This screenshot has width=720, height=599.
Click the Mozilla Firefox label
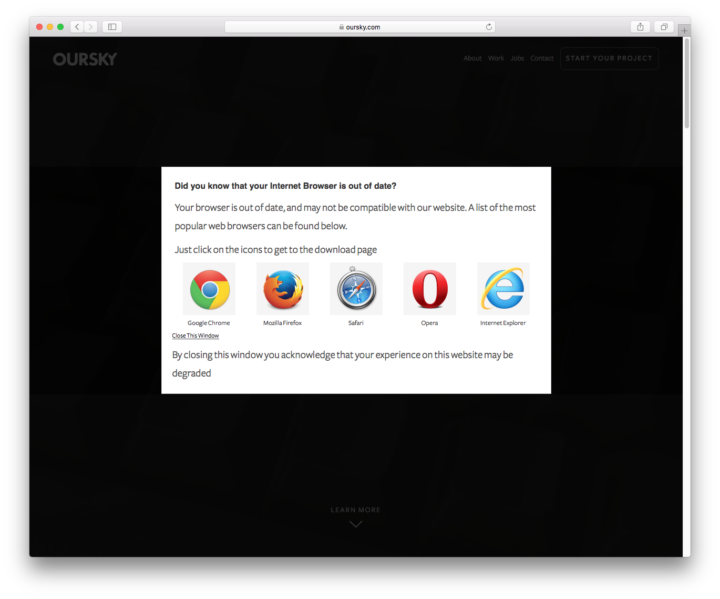282,323
